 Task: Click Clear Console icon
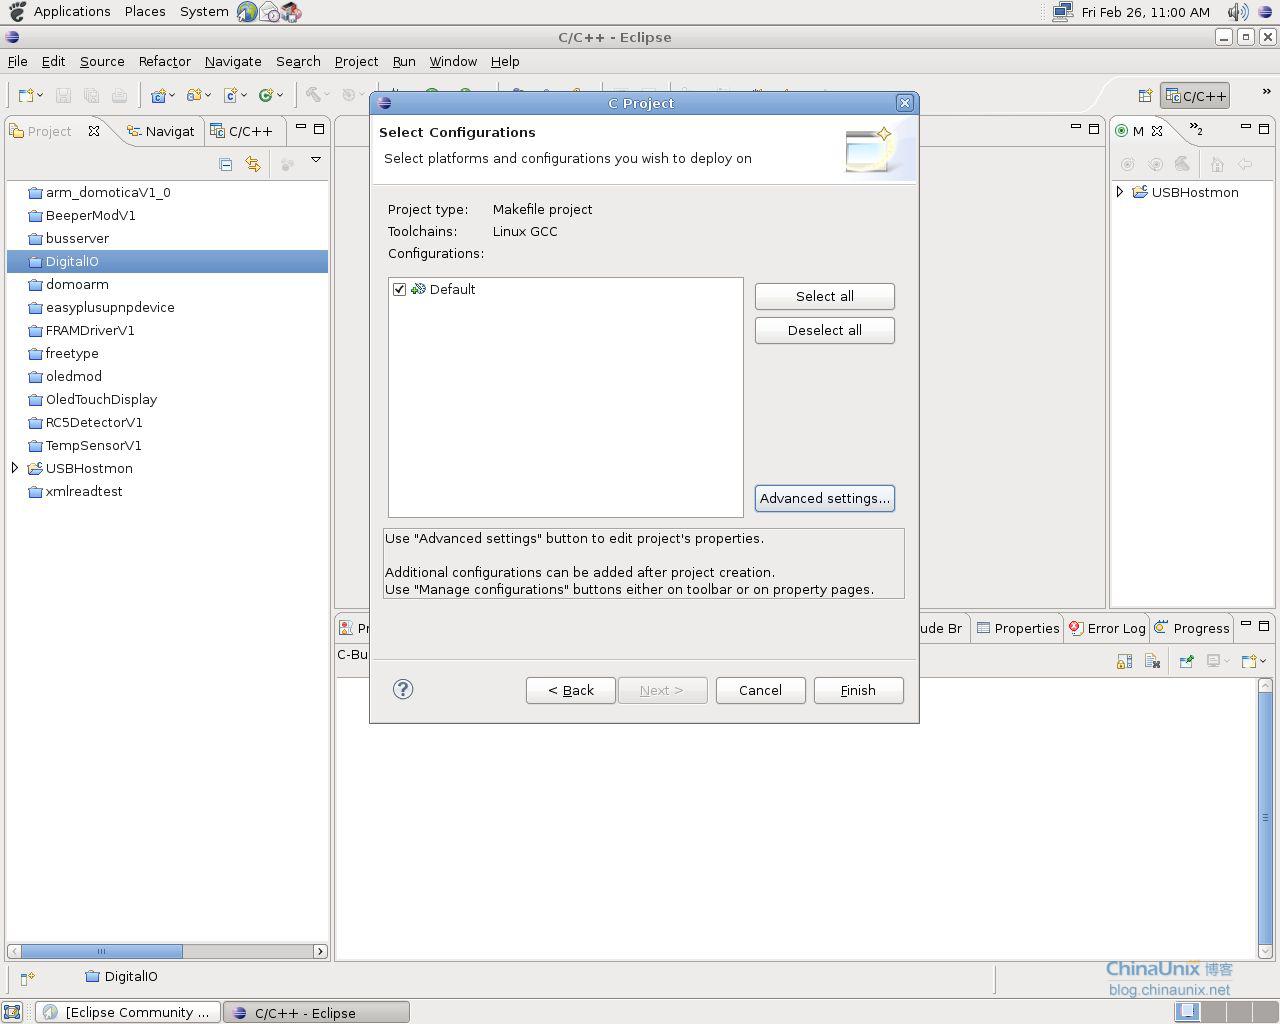pyautogui.click(x=1152, y=661)
